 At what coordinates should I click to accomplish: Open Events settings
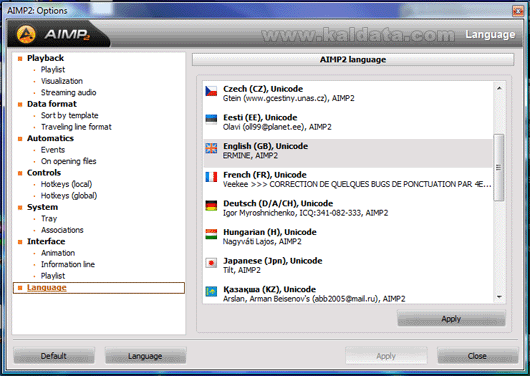point(53,150)
